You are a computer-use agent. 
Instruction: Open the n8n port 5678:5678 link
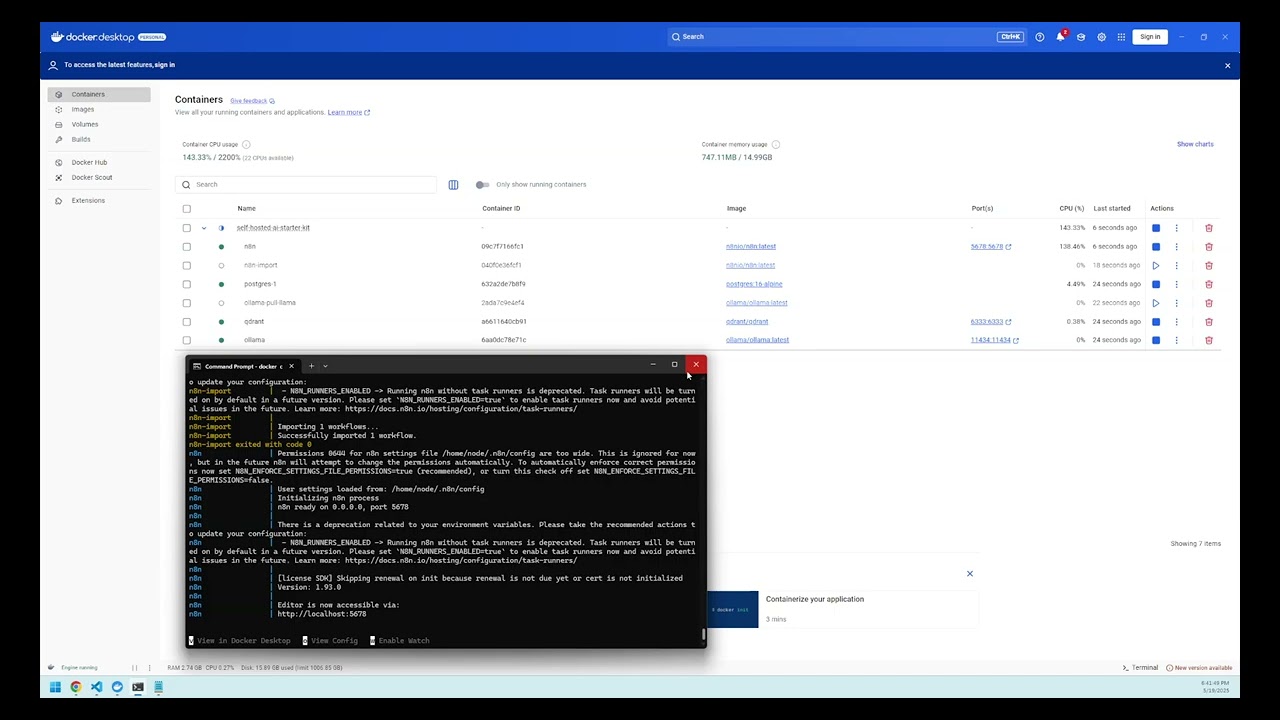[991, 246]
